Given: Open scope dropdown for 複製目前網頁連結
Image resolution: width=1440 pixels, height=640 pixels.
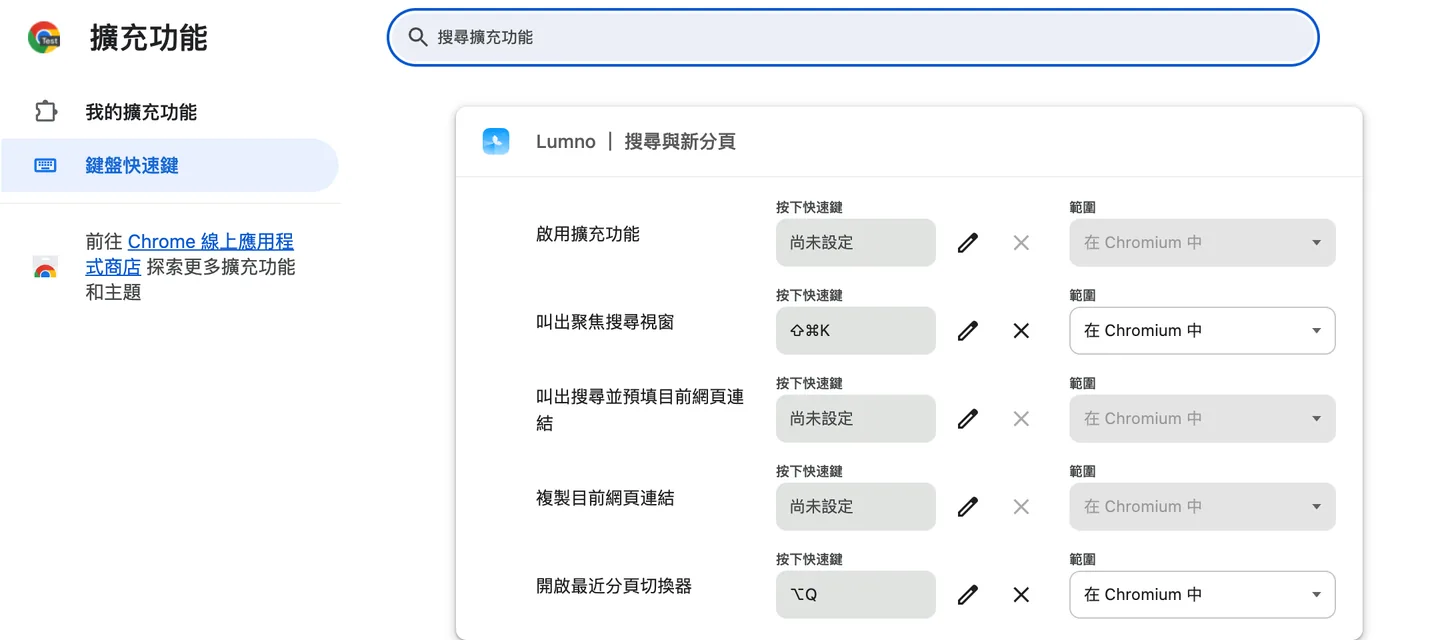Looking at the screenshot, I should pyautogui.click(x=1202, y=507).
